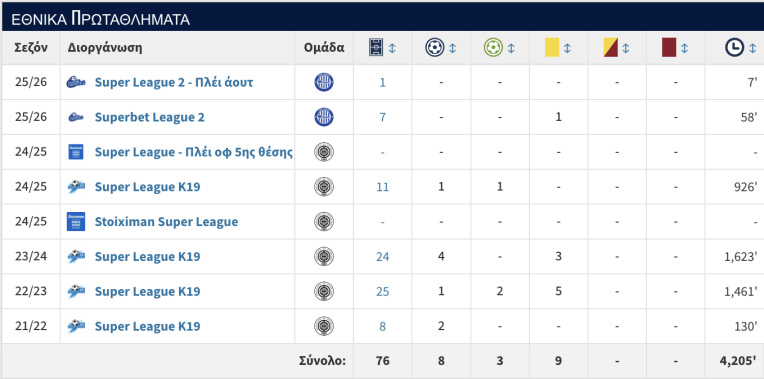Viewport: 764px width, 379px height.
Task: Click team crest in Superbet League 2 row
Action: (x=324, y=117)
